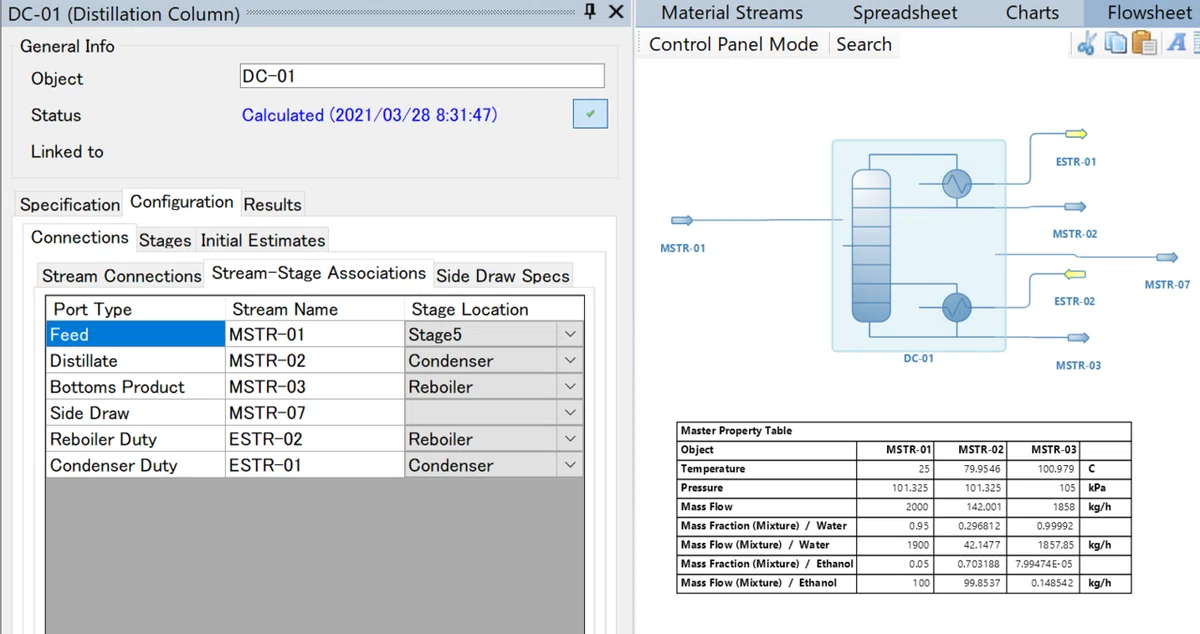Pin the DC-01 panel with the pin icon

point(590,13)
